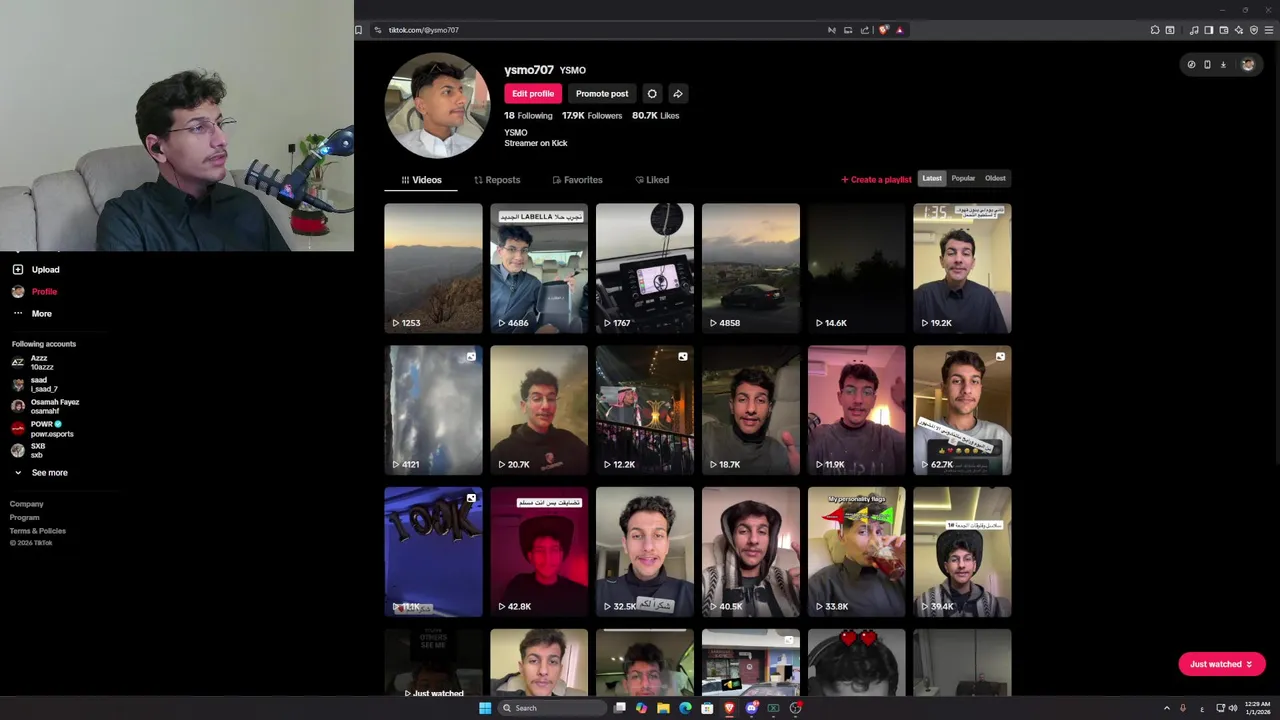Click the ysmo707 profile avatar picture
Viewport: 1280px width, 720px height.
437,106
